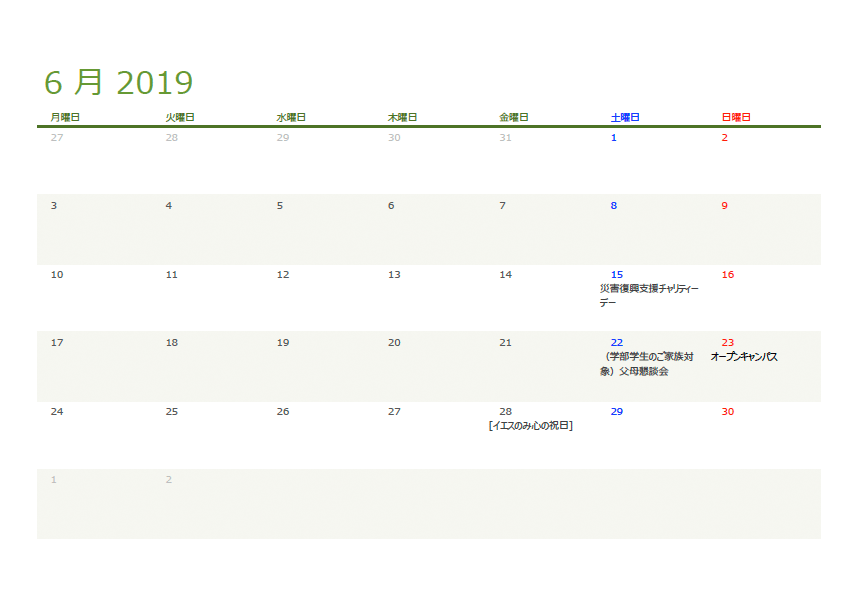Click the greyed previous-month date 27

(x=57, y=137)
